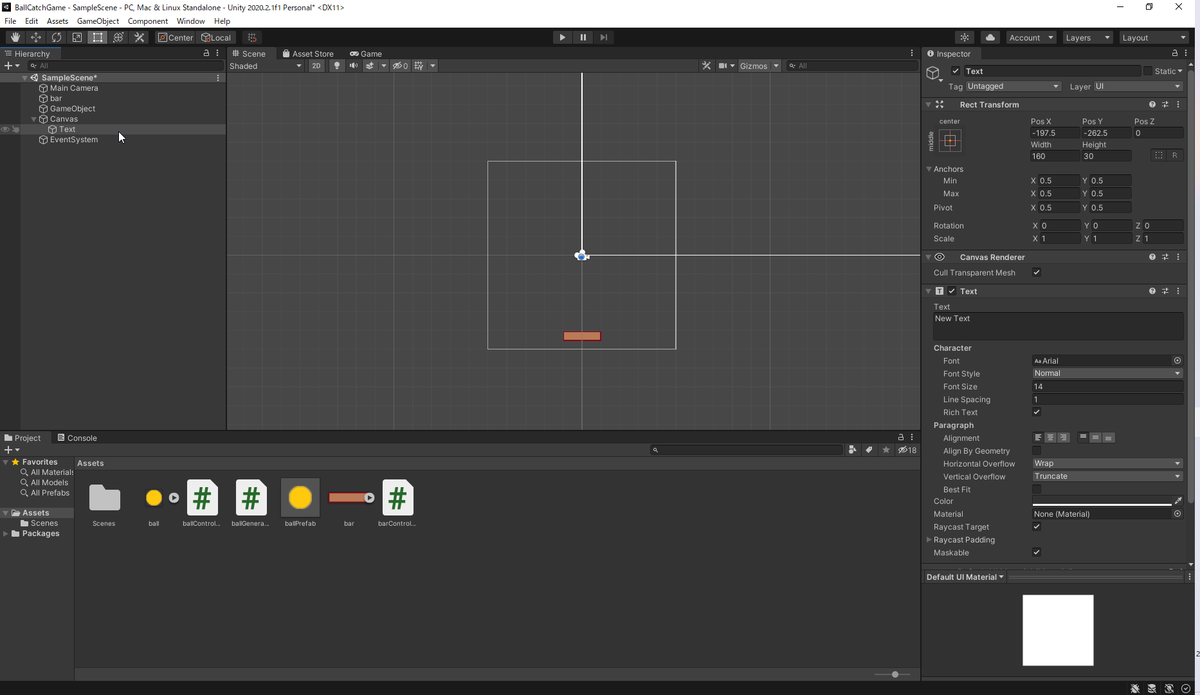Image resolution: width=1200 pixels, height=695 pixels.
Task: Open the Gizmos dropdown
Action: (759, 66)
